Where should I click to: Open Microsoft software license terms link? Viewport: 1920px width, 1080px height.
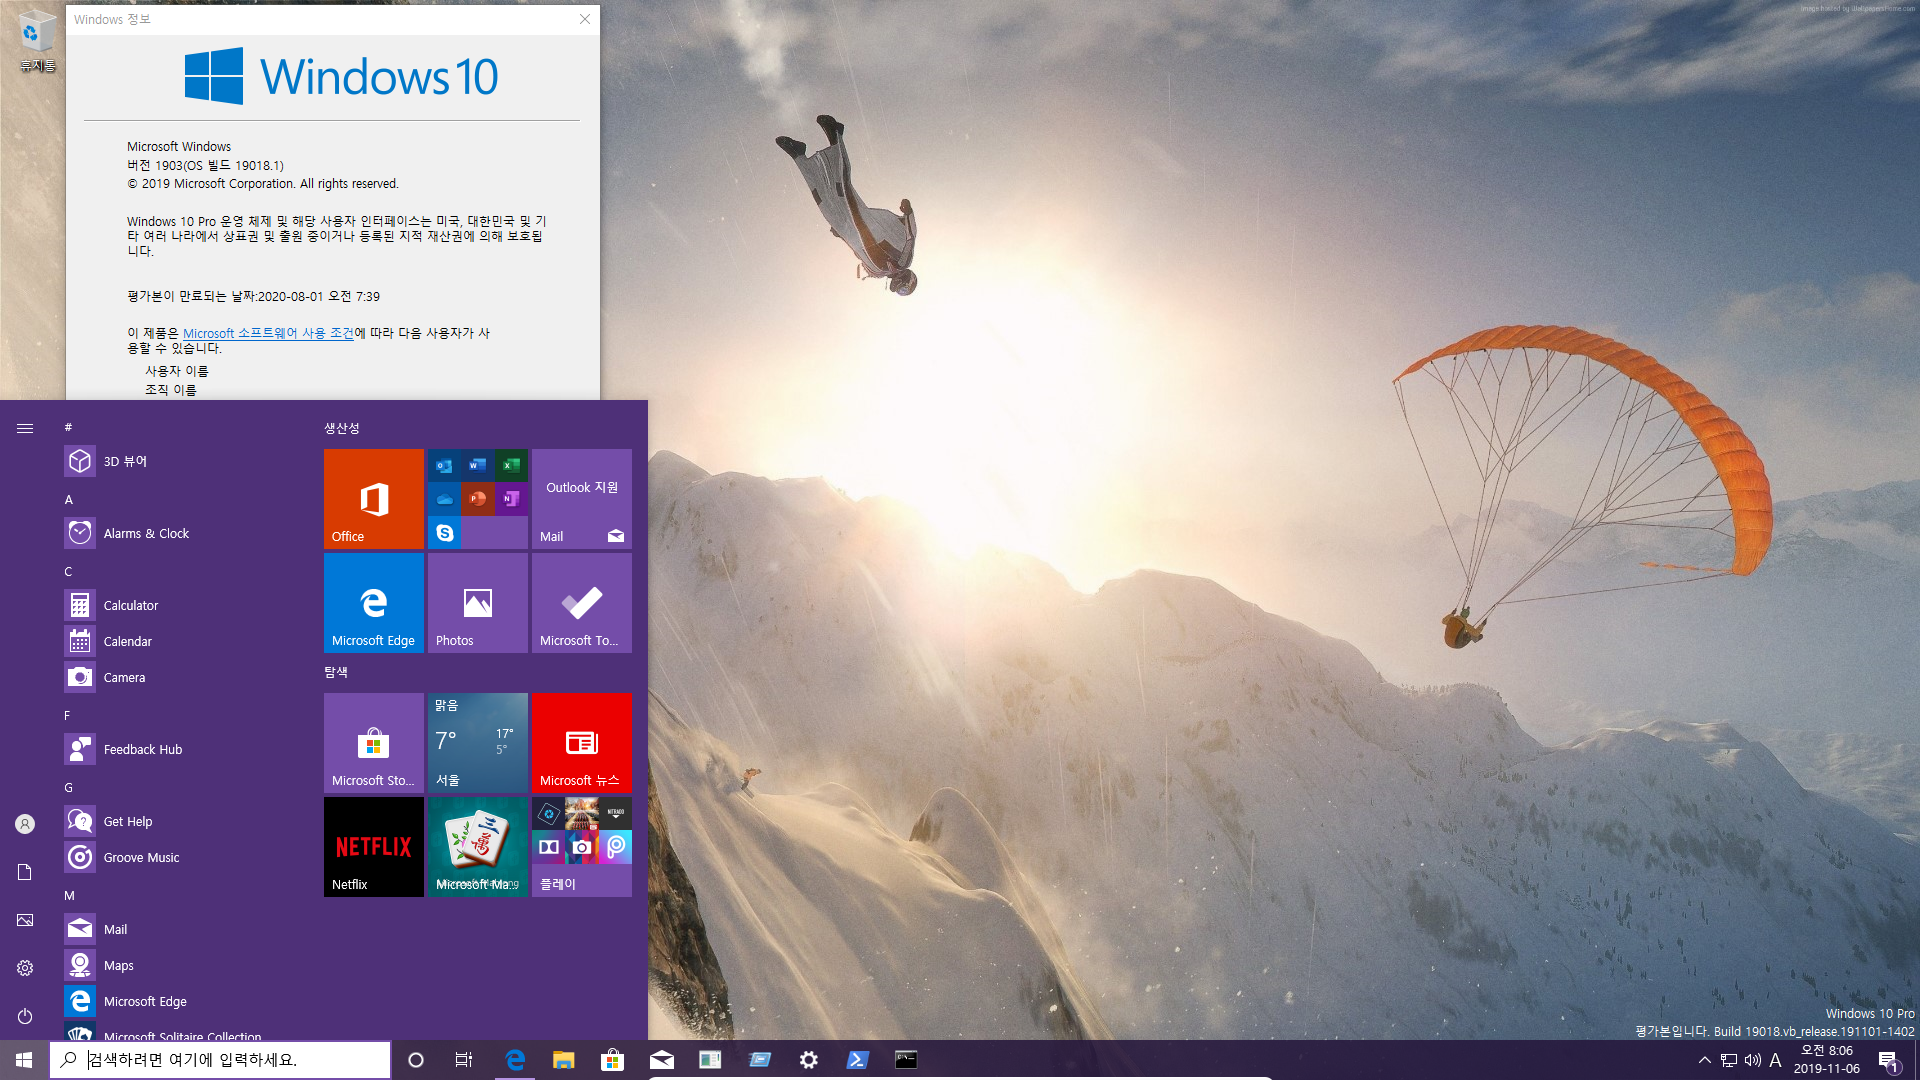pos(268,333)
